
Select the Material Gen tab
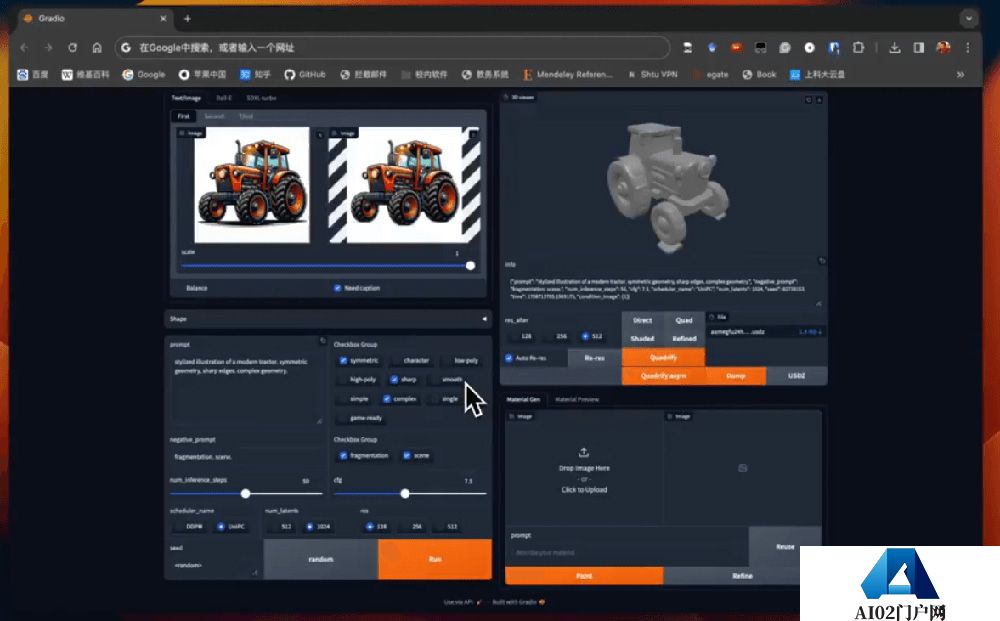tap(523, 400)
